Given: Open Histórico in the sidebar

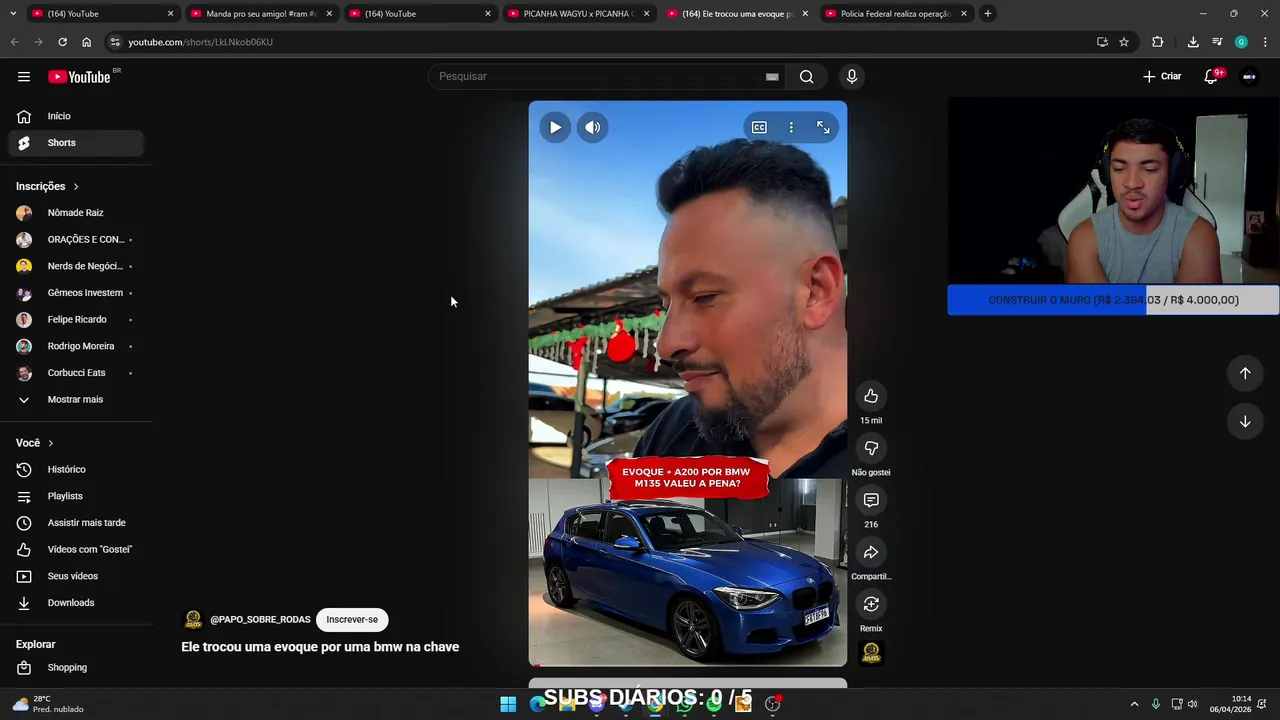Looking at the screenshot, I should pos(76,470).
